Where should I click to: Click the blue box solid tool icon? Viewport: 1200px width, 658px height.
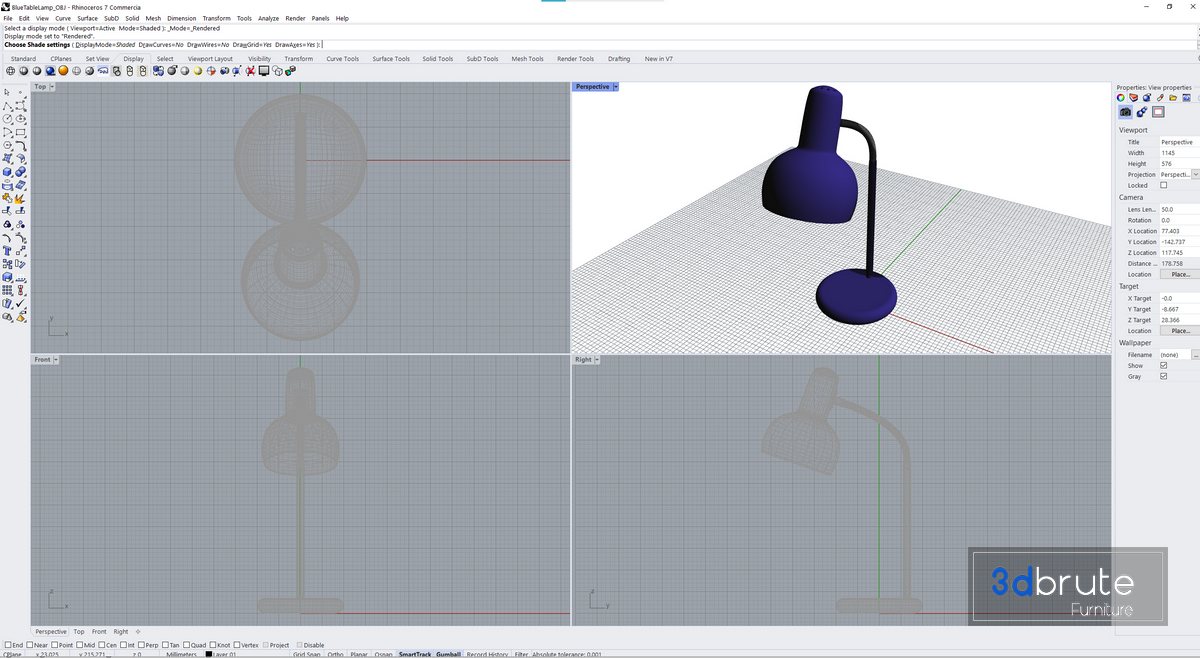tap(8, 172)
